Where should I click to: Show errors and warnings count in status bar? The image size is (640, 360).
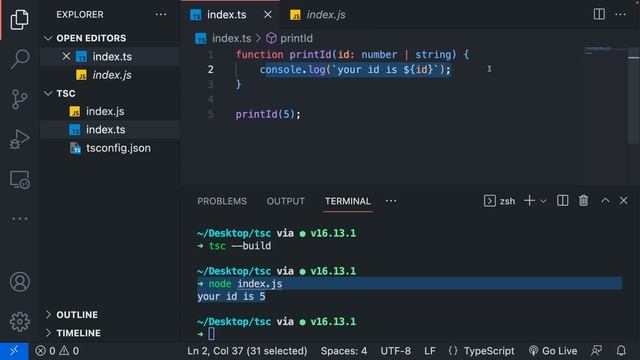[57, 351]
